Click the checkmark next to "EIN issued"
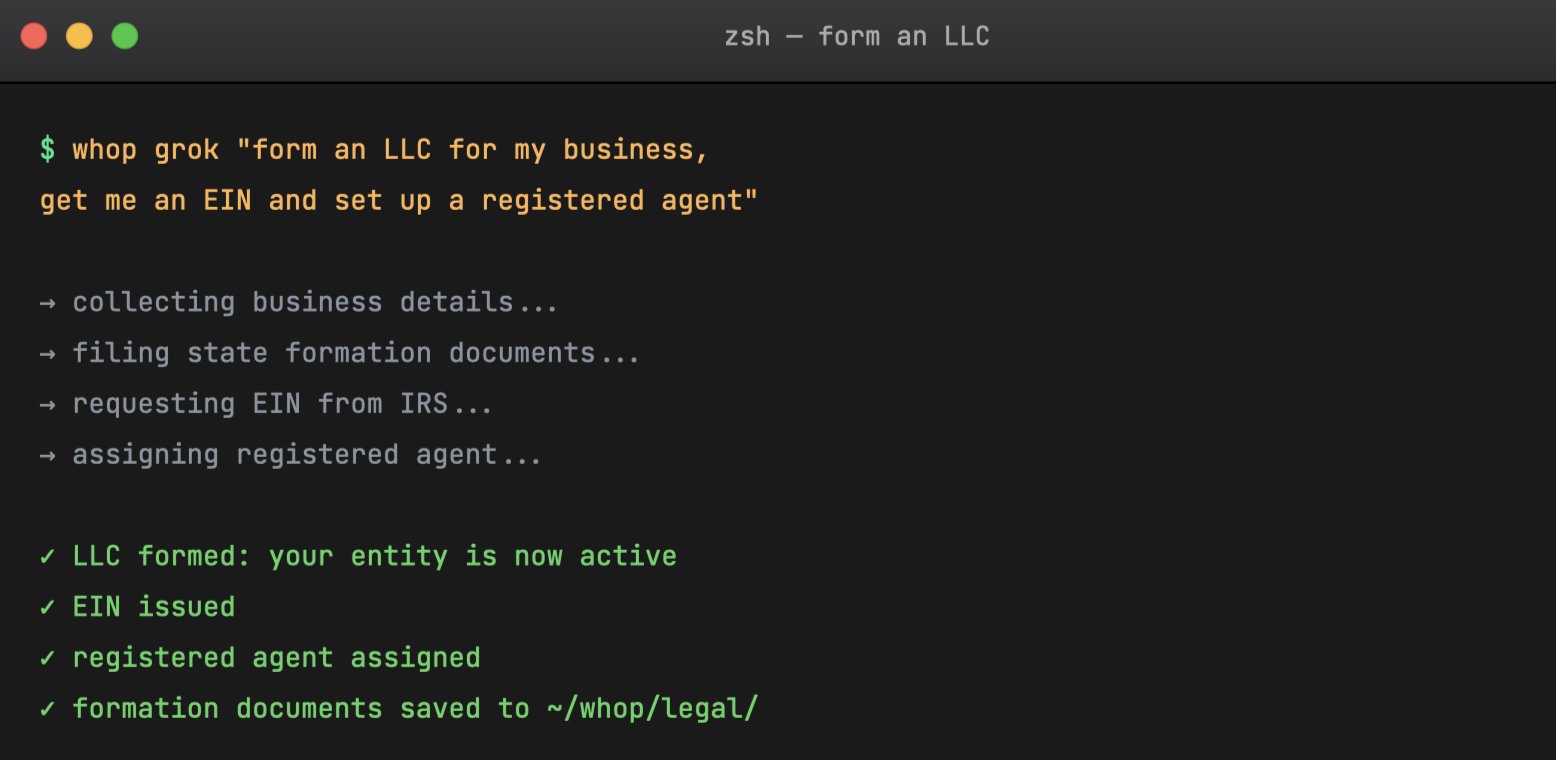The height and width of the screenshot is (760, 1556). pyautogui.click(x=47, y=607)
